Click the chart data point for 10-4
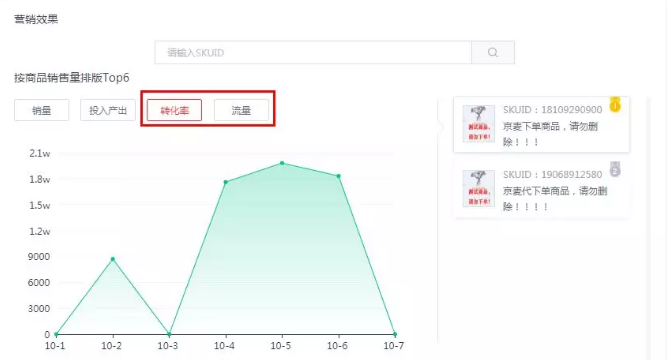 [x=226, y=182]
